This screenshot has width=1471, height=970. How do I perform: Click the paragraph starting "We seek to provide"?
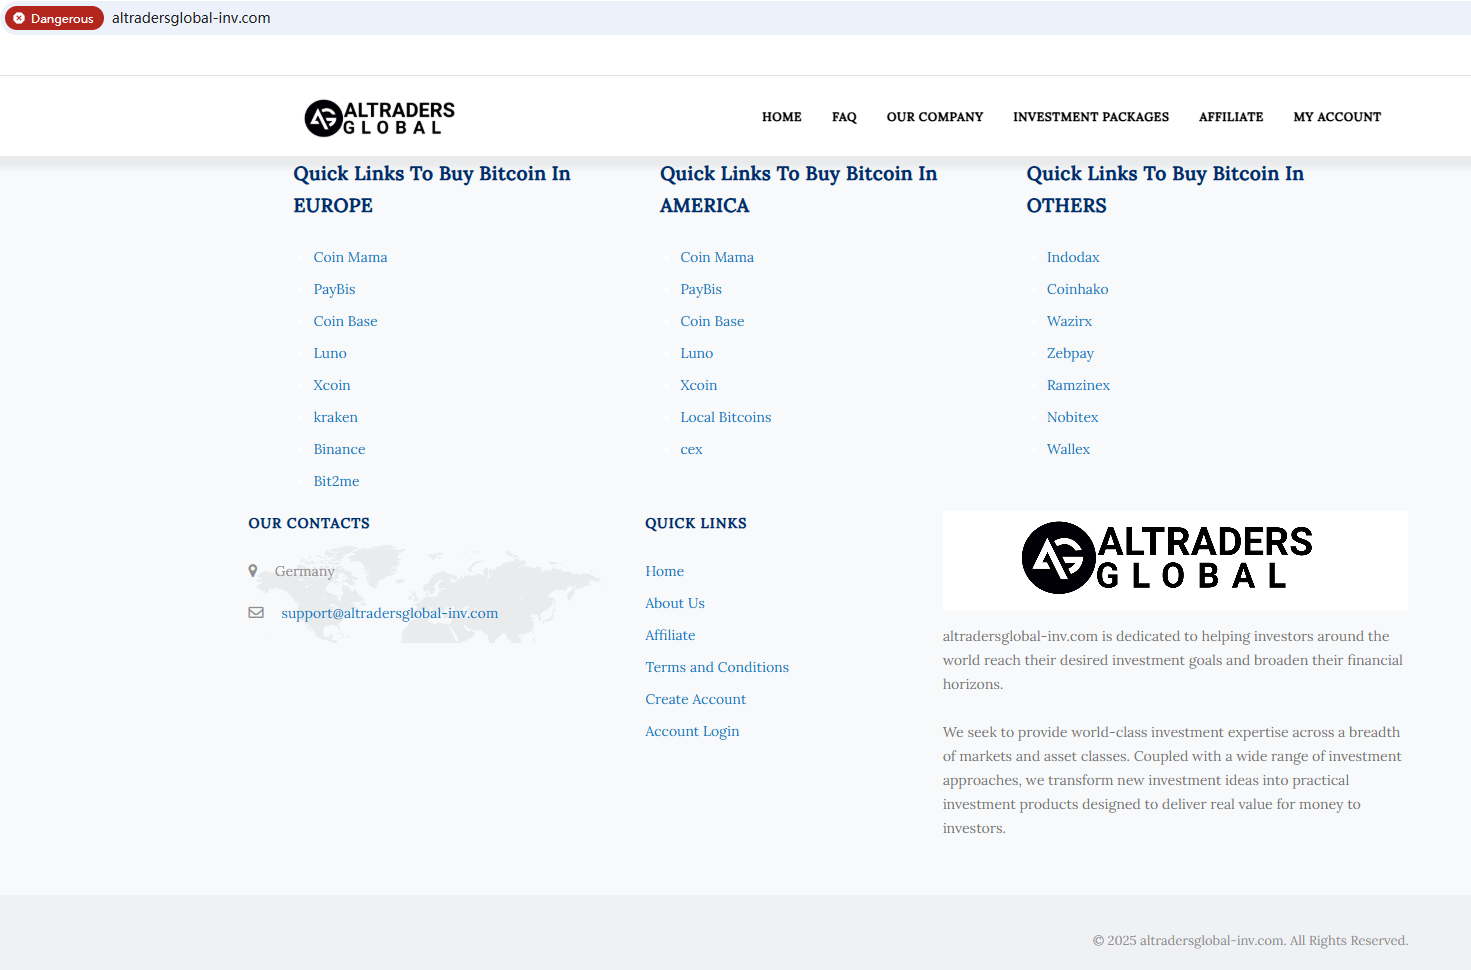pyautogui.click(x=1172, y=780)
